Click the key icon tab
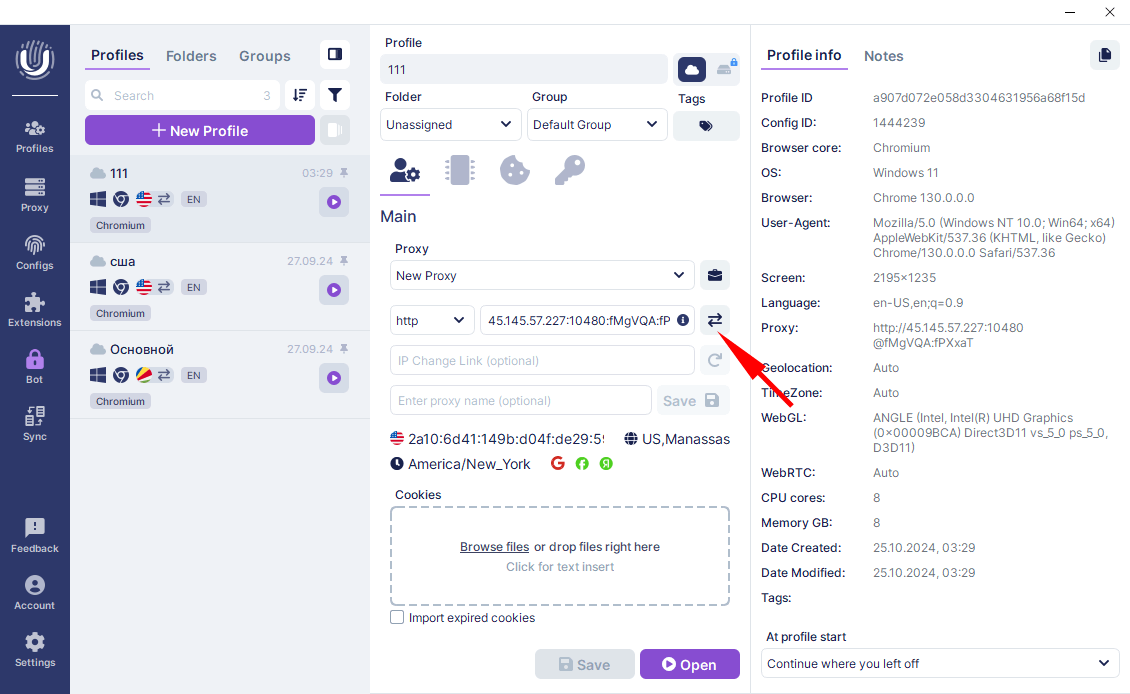This screenshot has height=694, width=1130. [569, 171]
